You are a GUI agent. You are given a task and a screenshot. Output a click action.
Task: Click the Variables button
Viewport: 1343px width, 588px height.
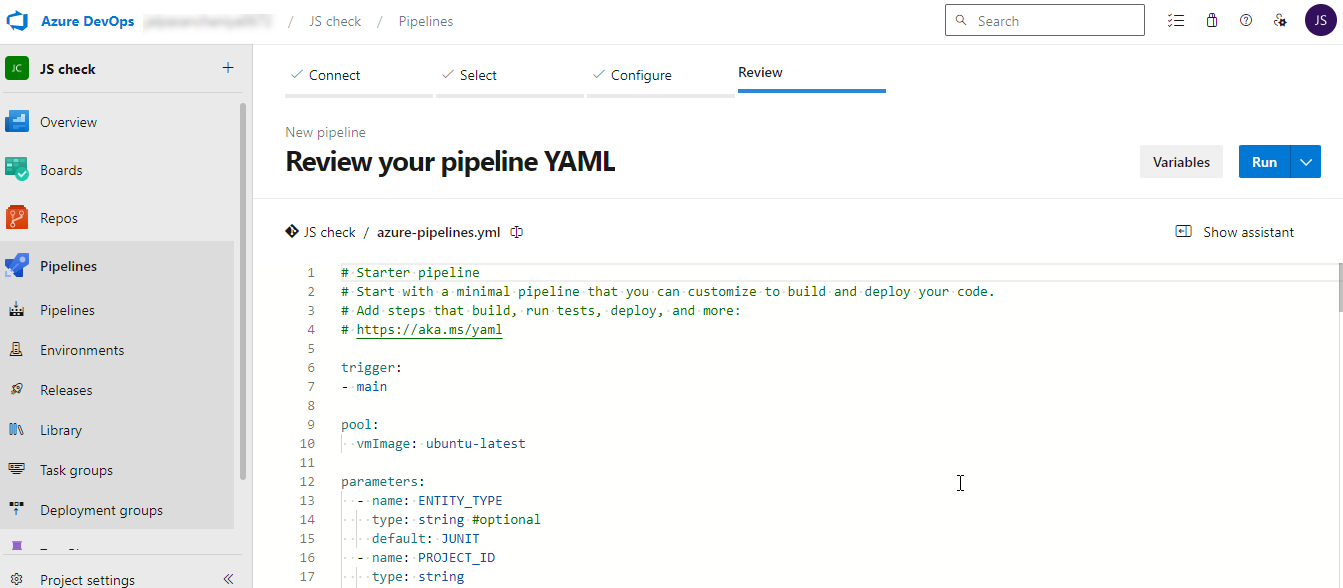[1181, 162]
